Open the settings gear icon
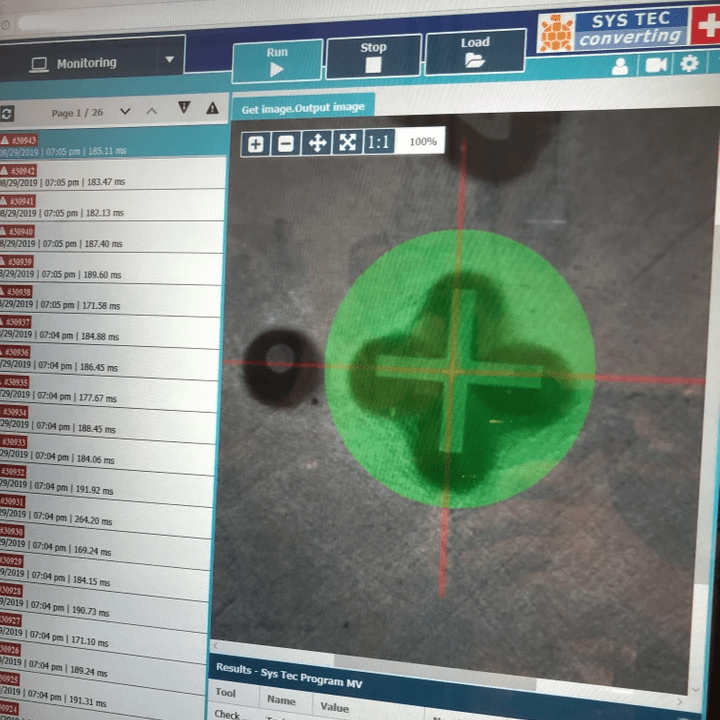720x720 pixels. (689, 64)
